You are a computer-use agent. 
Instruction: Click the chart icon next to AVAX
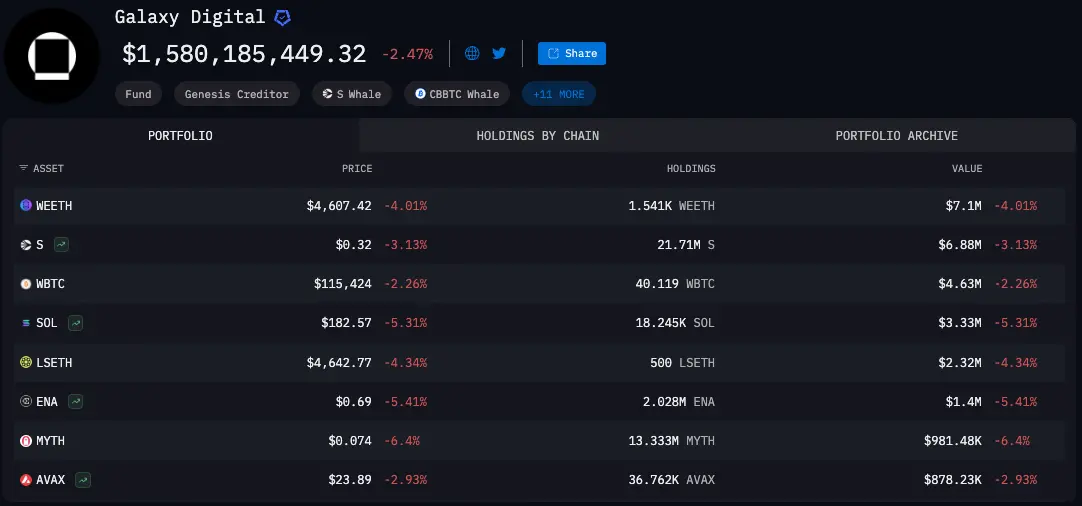click(x=83, y=480)
